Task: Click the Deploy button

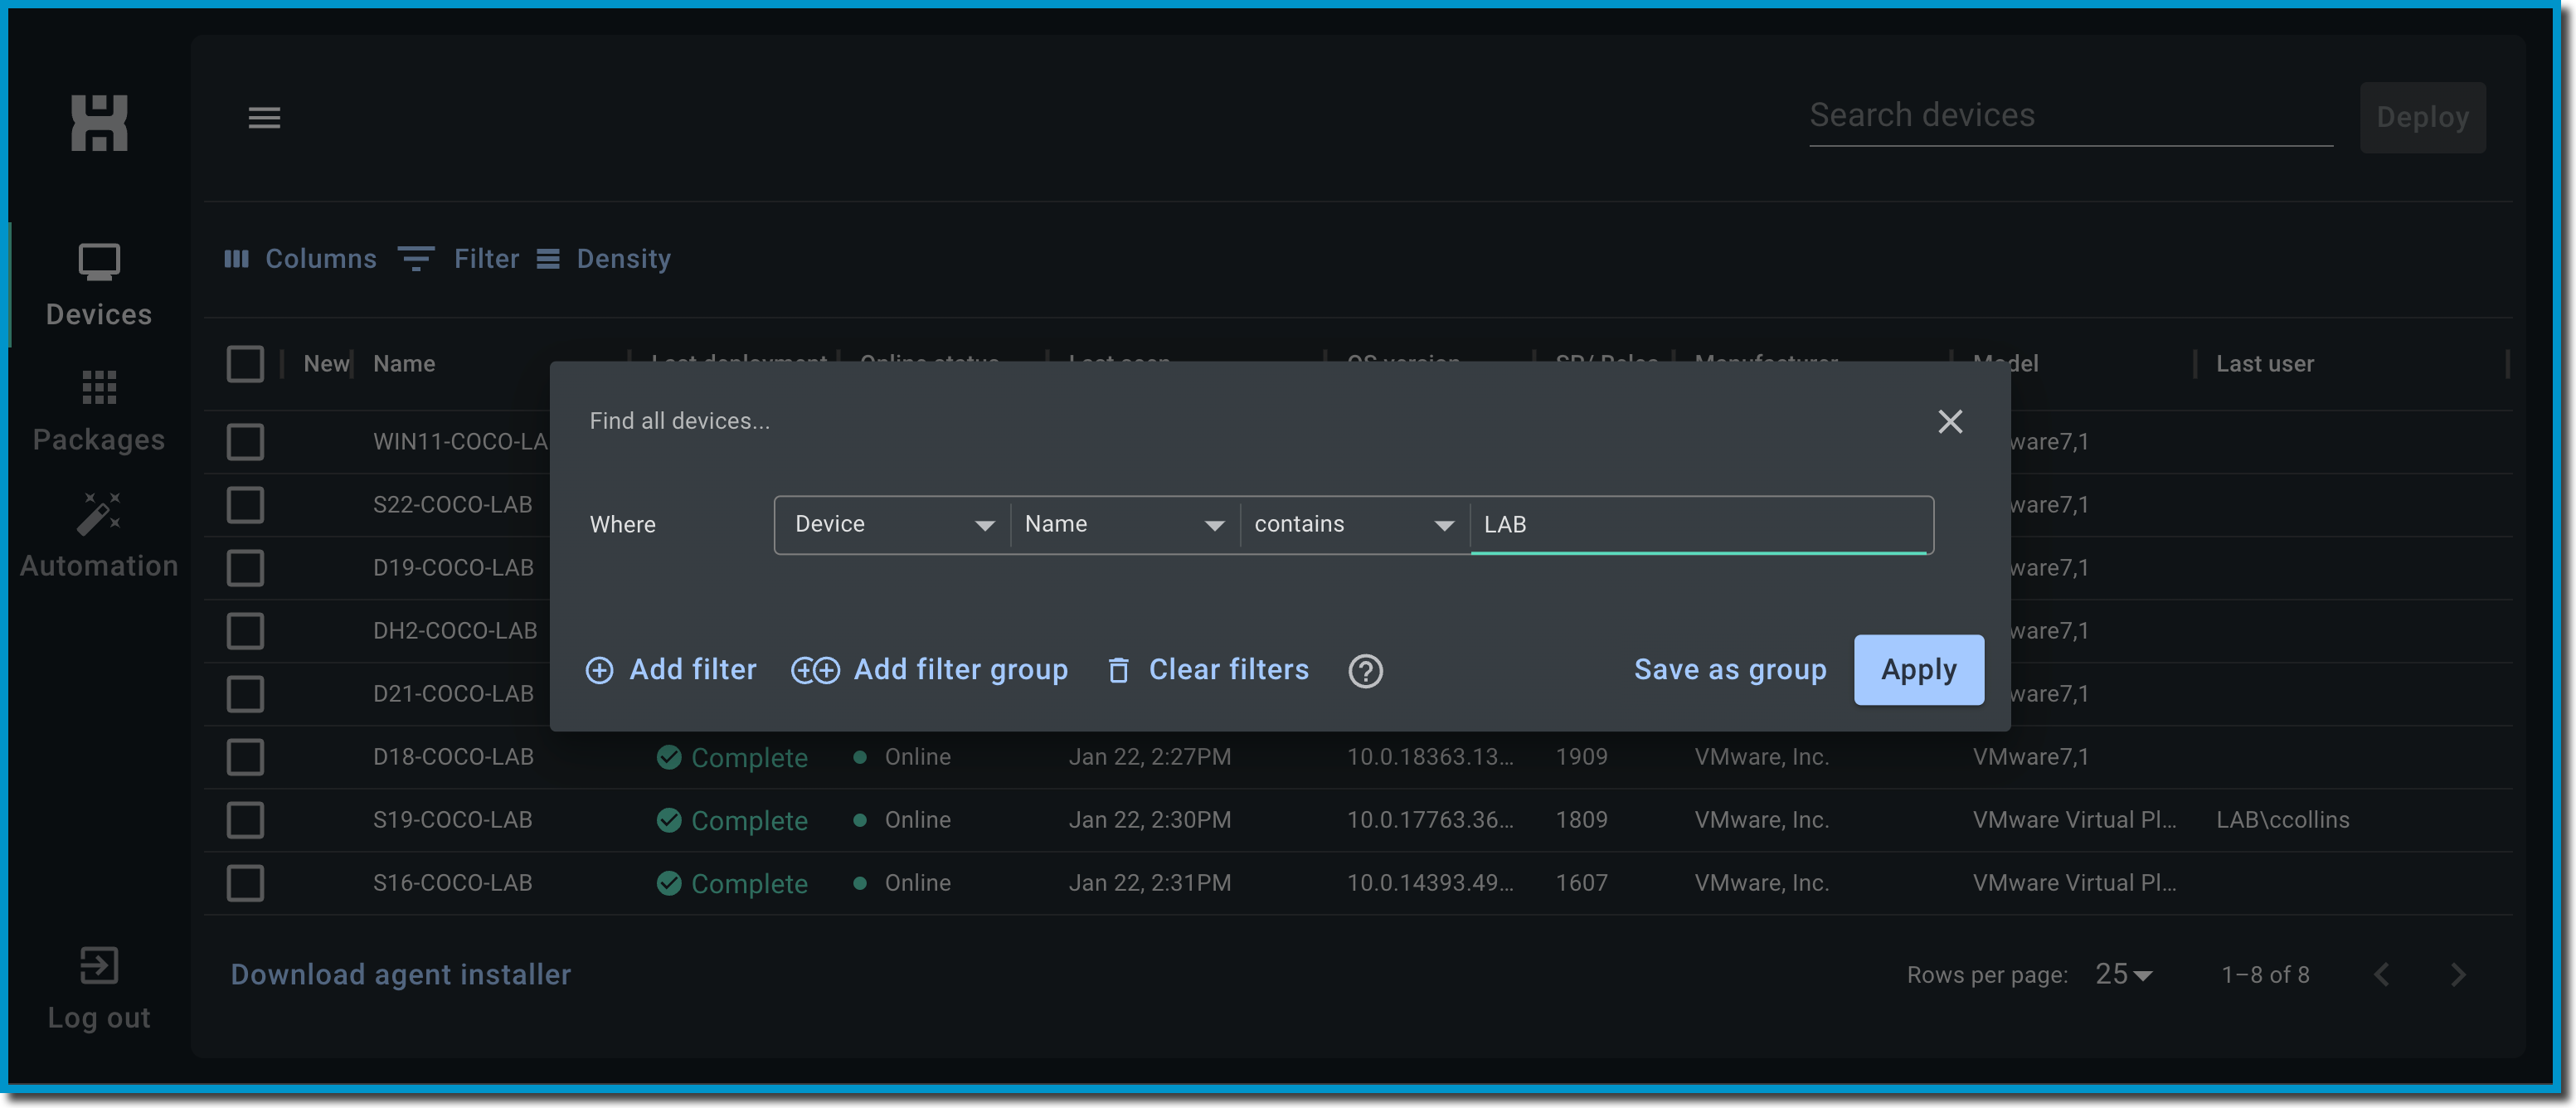Action: pyautogui.click(x=2422, y=117)
